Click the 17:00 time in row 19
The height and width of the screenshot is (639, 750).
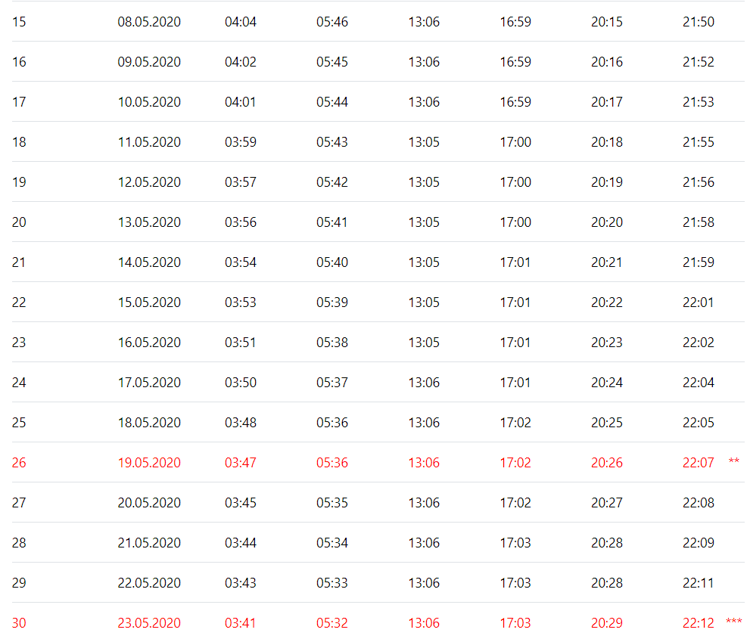[x=516, y=182]
